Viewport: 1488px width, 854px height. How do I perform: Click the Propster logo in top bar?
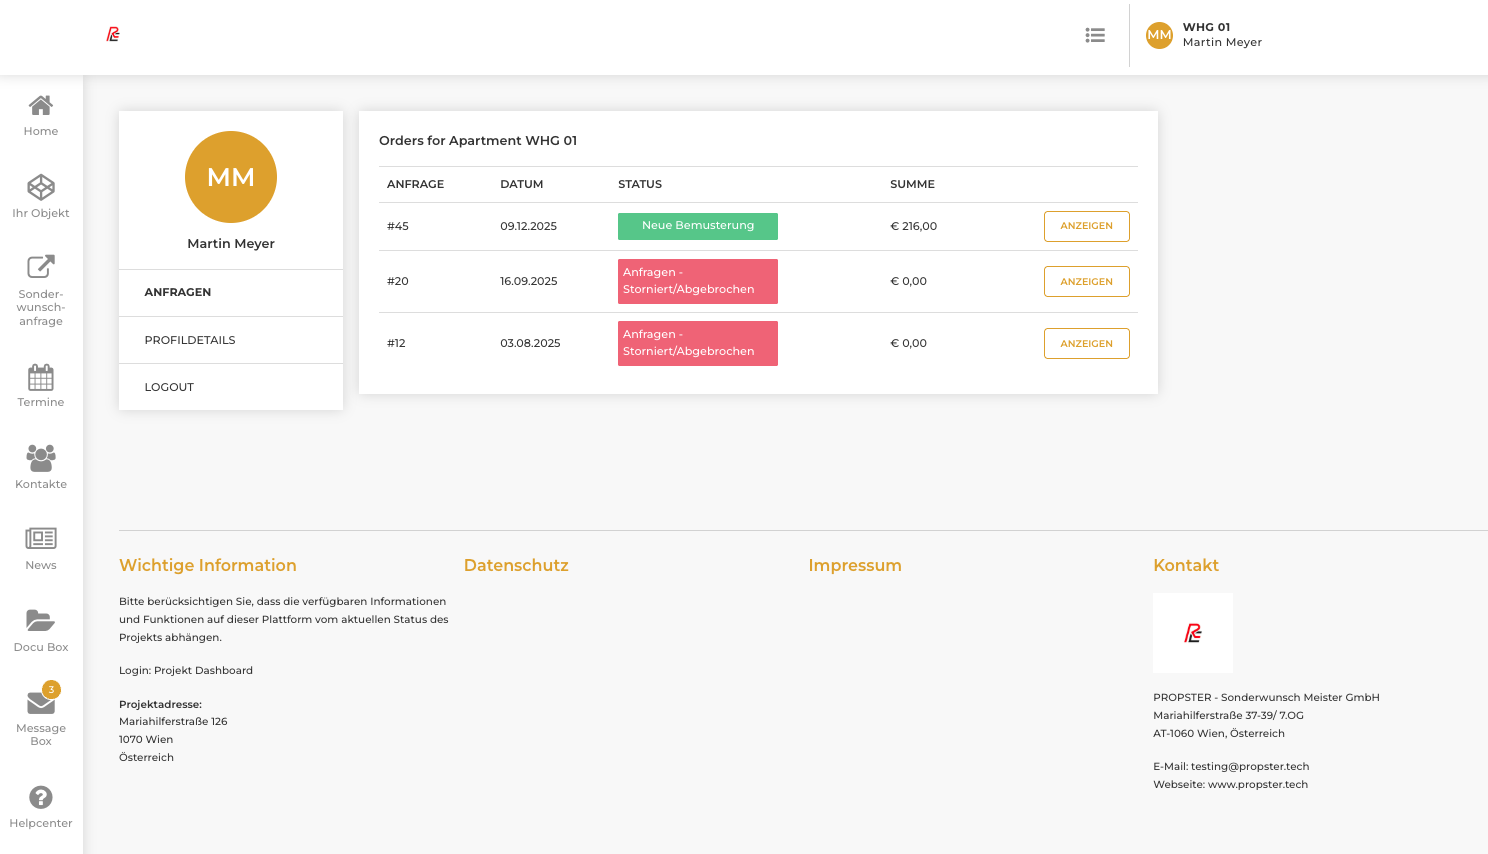tap(113, 35)
